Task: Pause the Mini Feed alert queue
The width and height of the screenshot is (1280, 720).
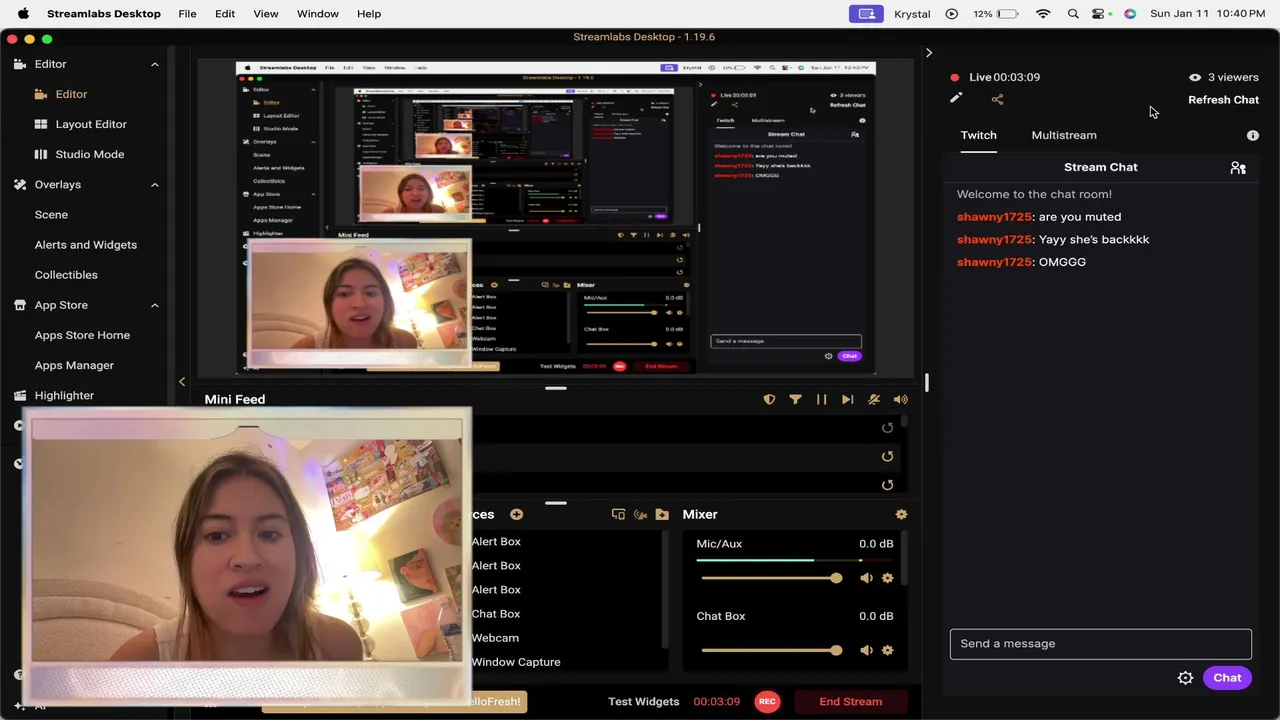Action: click(x=821, y=399)
